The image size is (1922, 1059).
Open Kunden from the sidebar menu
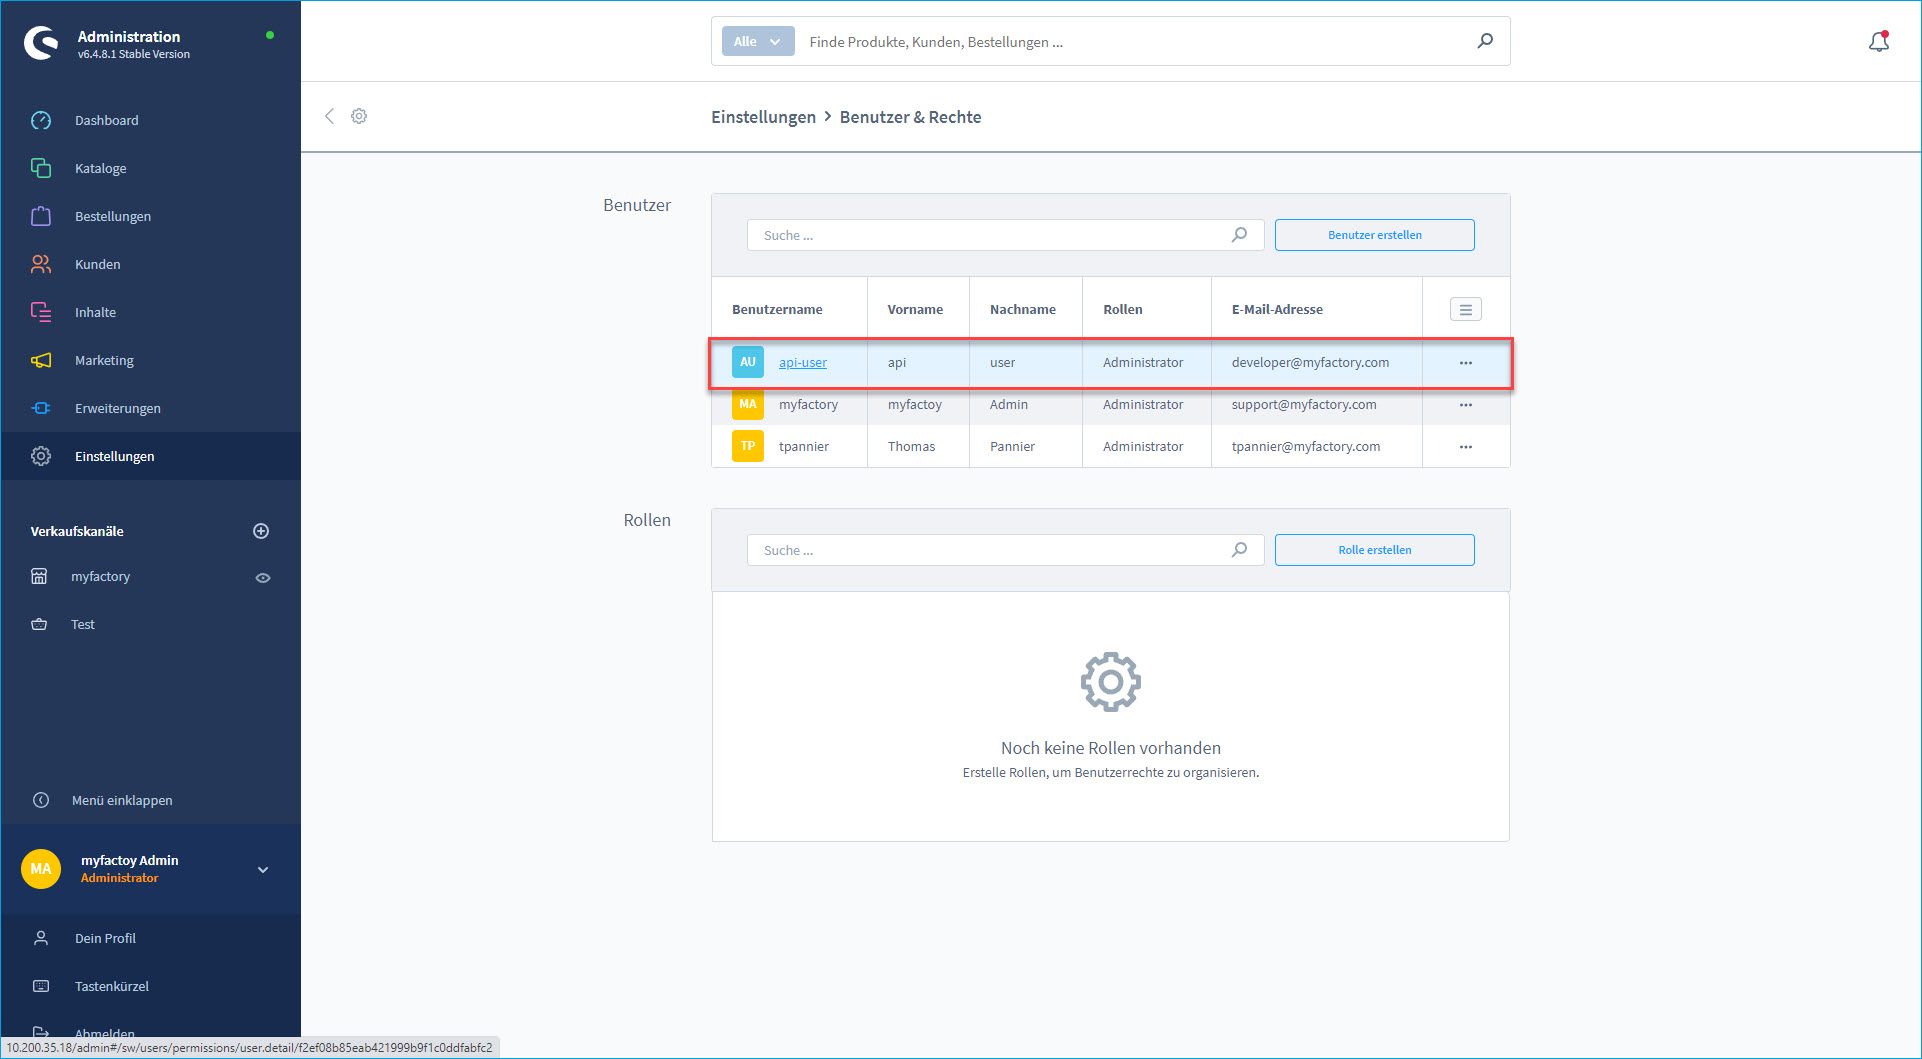coord(41,264)
